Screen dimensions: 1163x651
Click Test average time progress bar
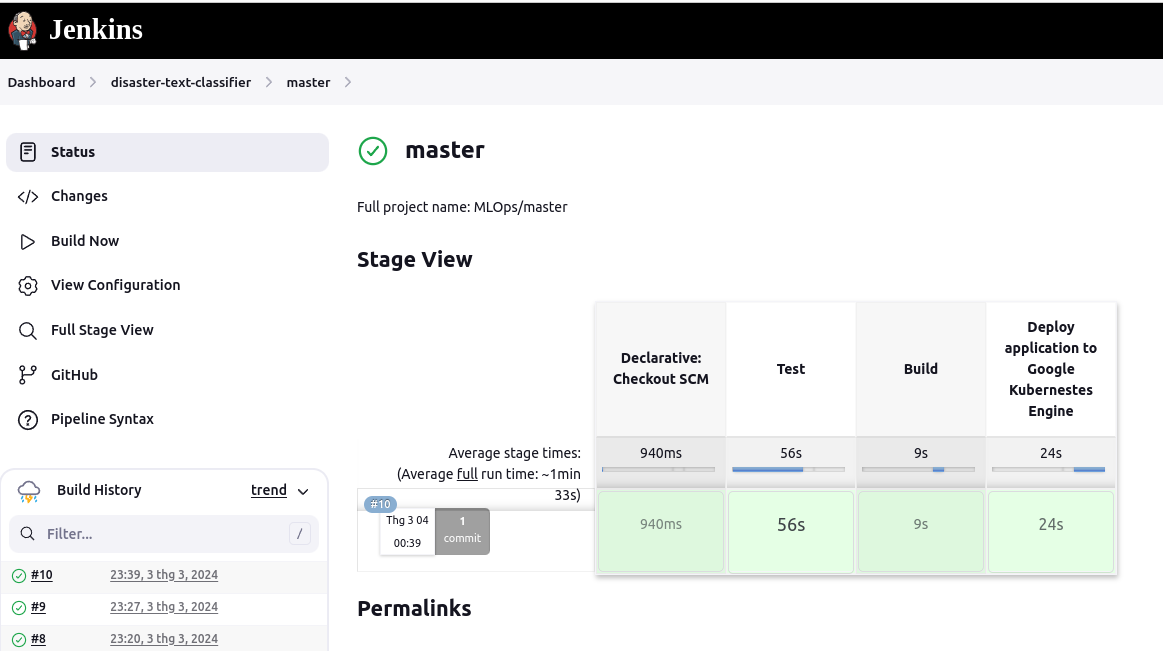coord(788,469)
